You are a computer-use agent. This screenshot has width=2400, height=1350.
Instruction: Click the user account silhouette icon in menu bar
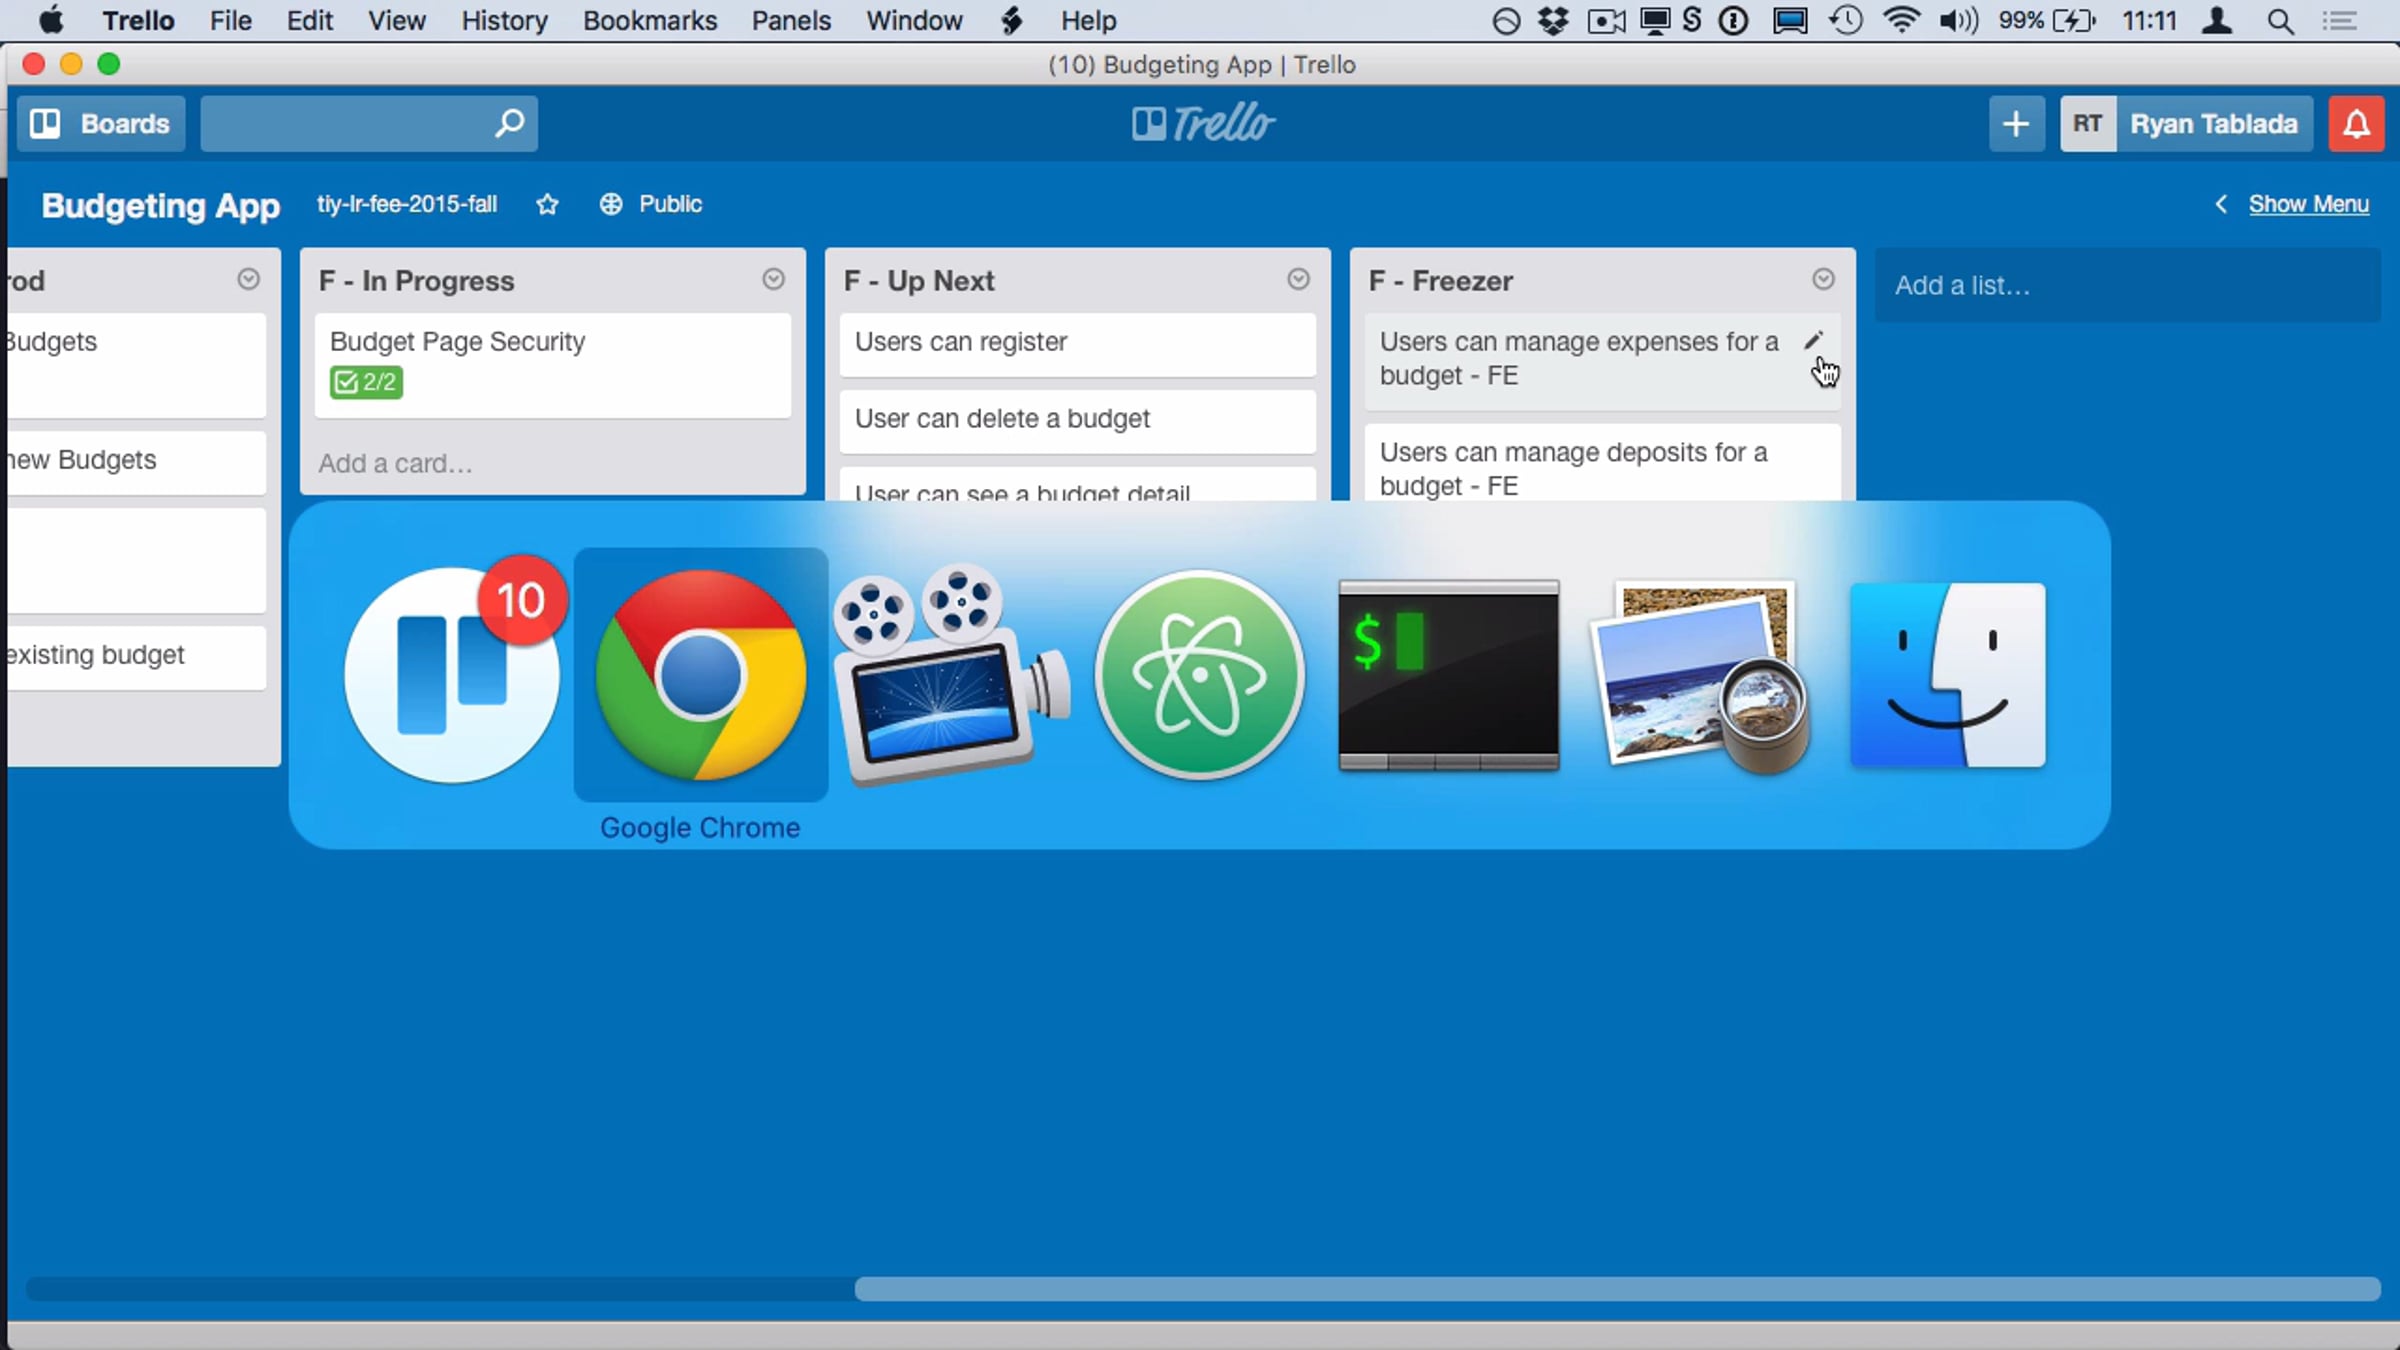2218,20
